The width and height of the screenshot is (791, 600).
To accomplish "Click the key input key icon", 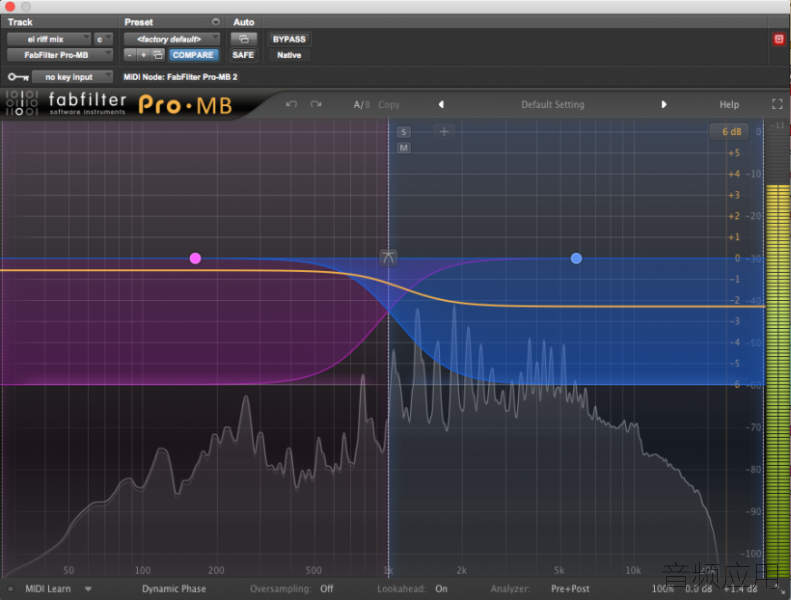I will click(18, 77).
